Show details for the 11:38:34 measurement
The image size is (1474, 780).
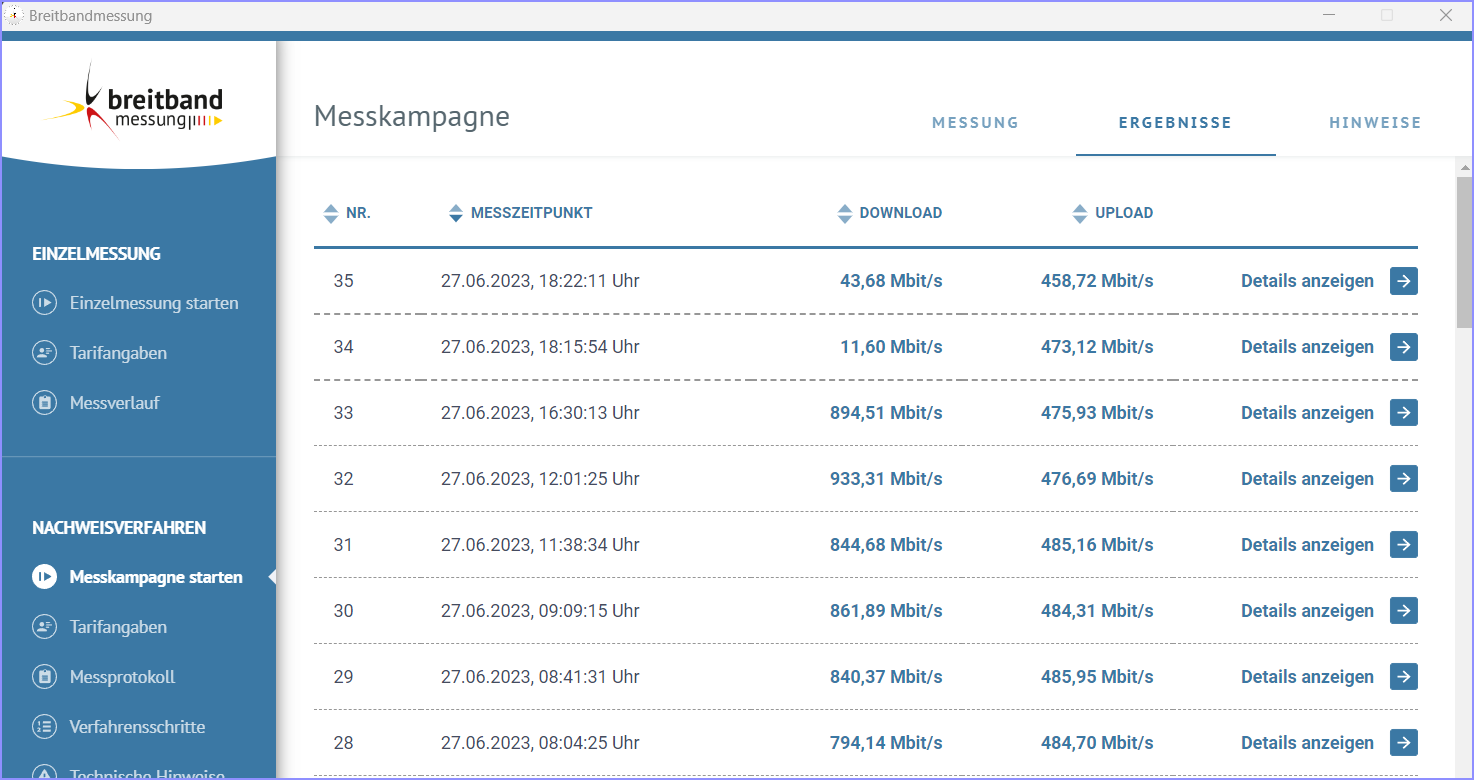pos(1307,545)
